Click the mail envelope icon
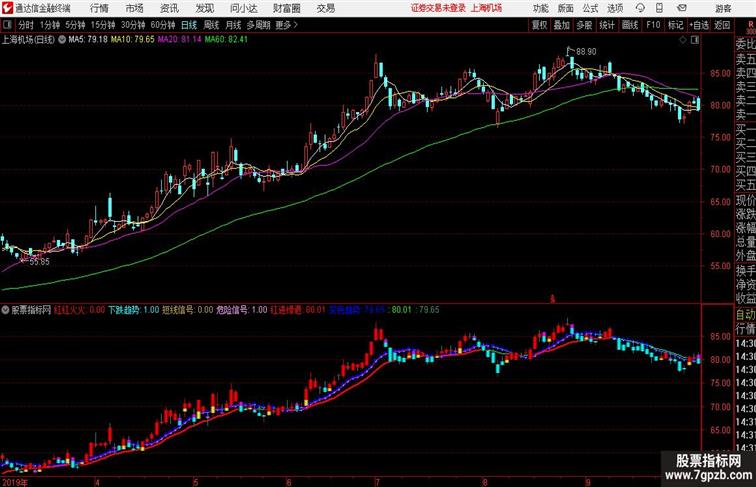Viewport: 756px width, 487px height. (682, 8)
